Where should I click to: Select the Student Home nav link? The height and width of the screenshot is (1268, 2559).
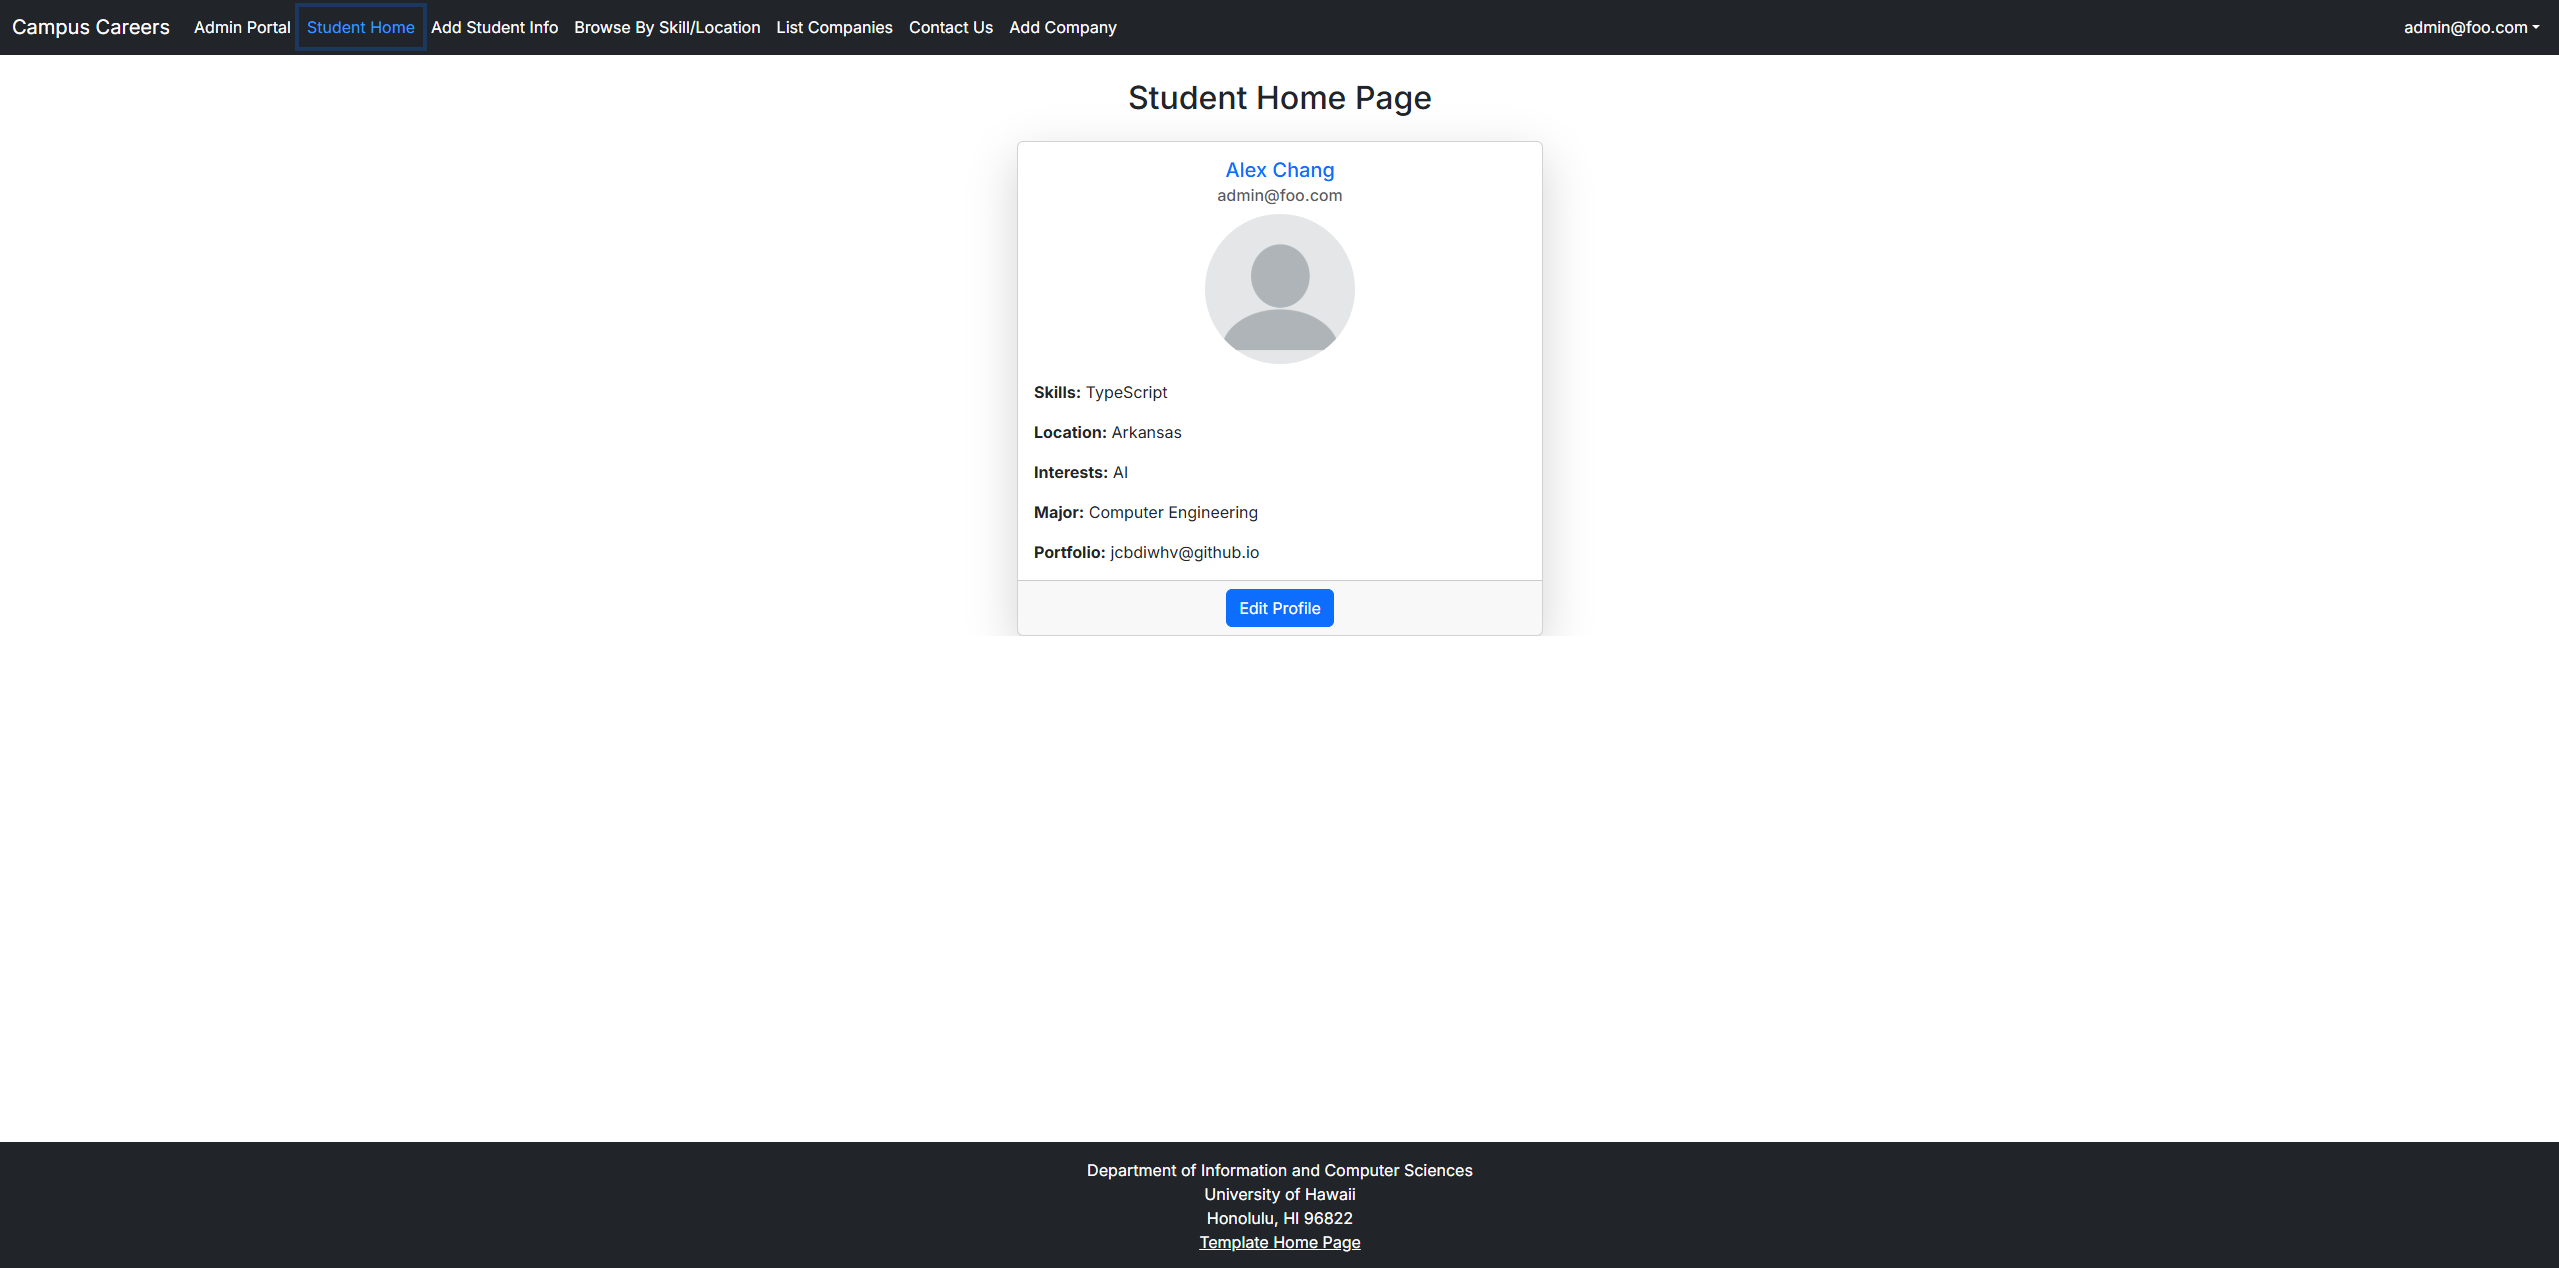pyautogui.click(x=360, y=27)
